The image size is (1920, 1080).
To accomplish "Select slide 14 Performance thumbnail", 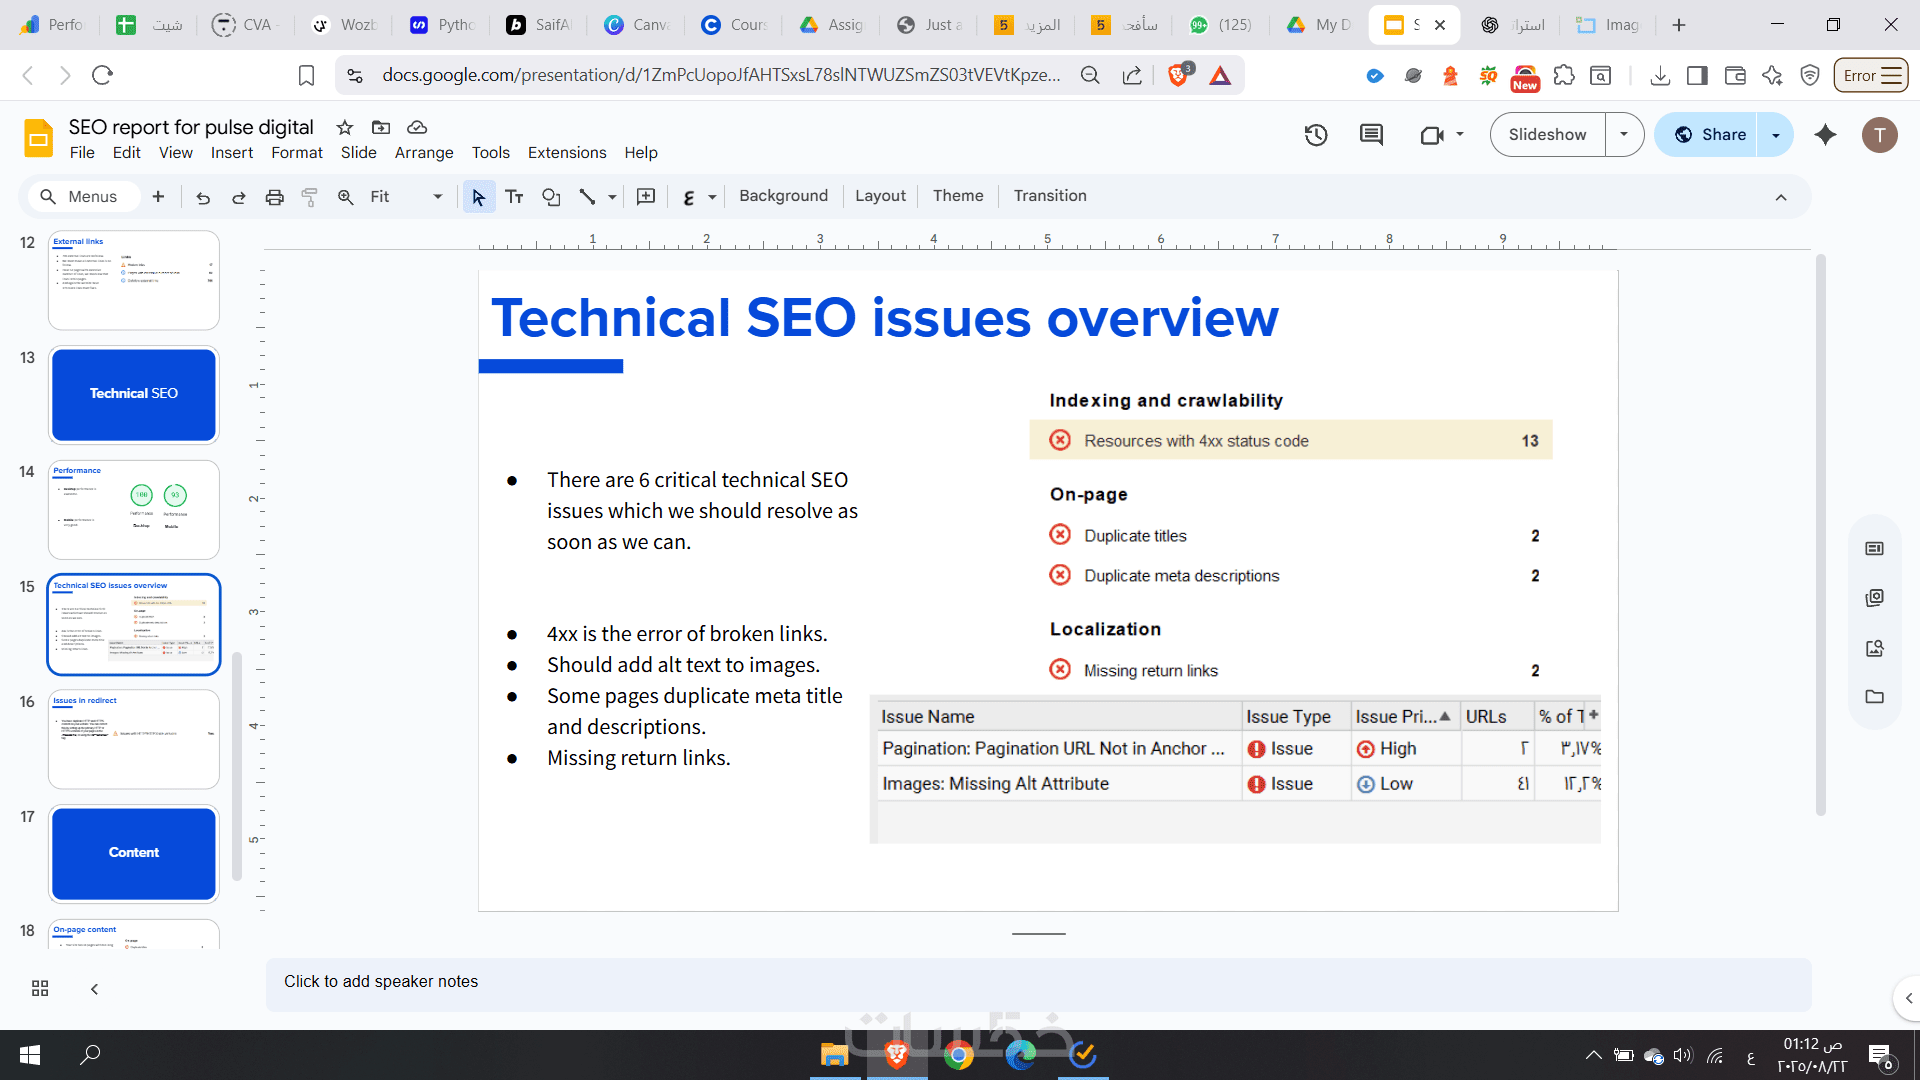I will [x=134, y=510].
